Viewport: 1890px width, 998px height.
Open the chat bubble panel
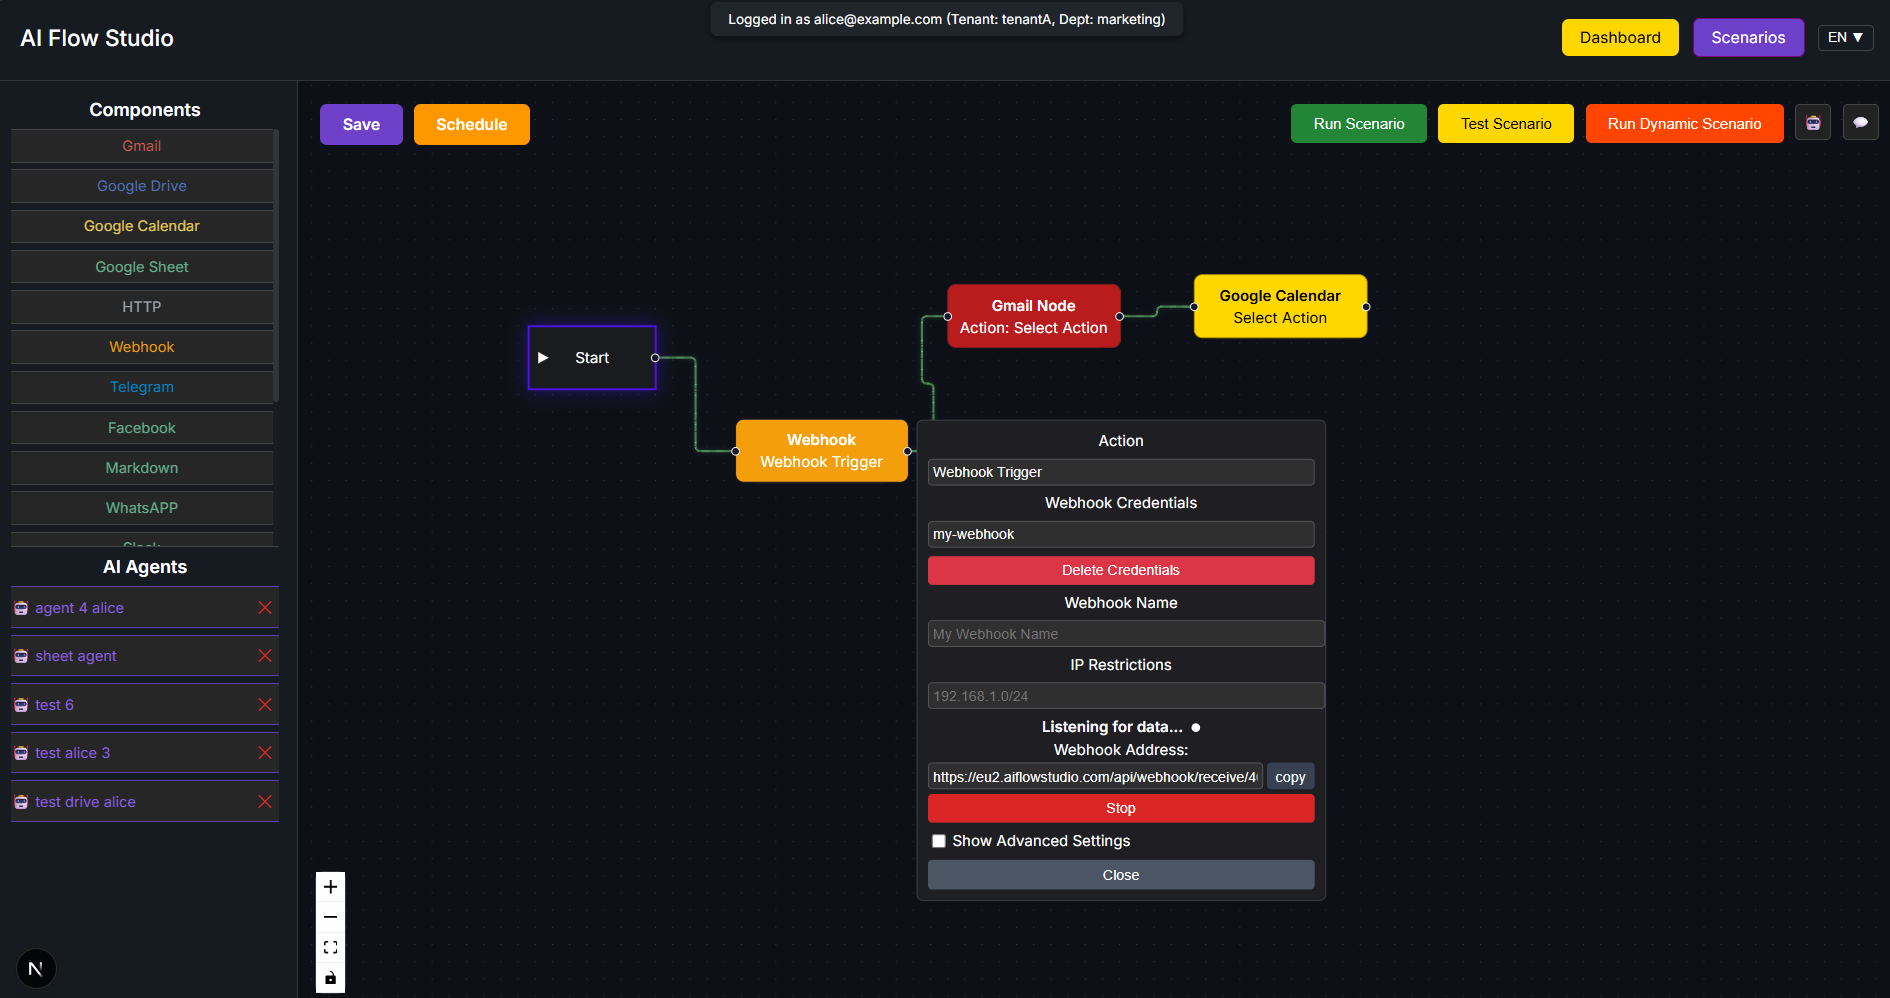[1860, 122]
